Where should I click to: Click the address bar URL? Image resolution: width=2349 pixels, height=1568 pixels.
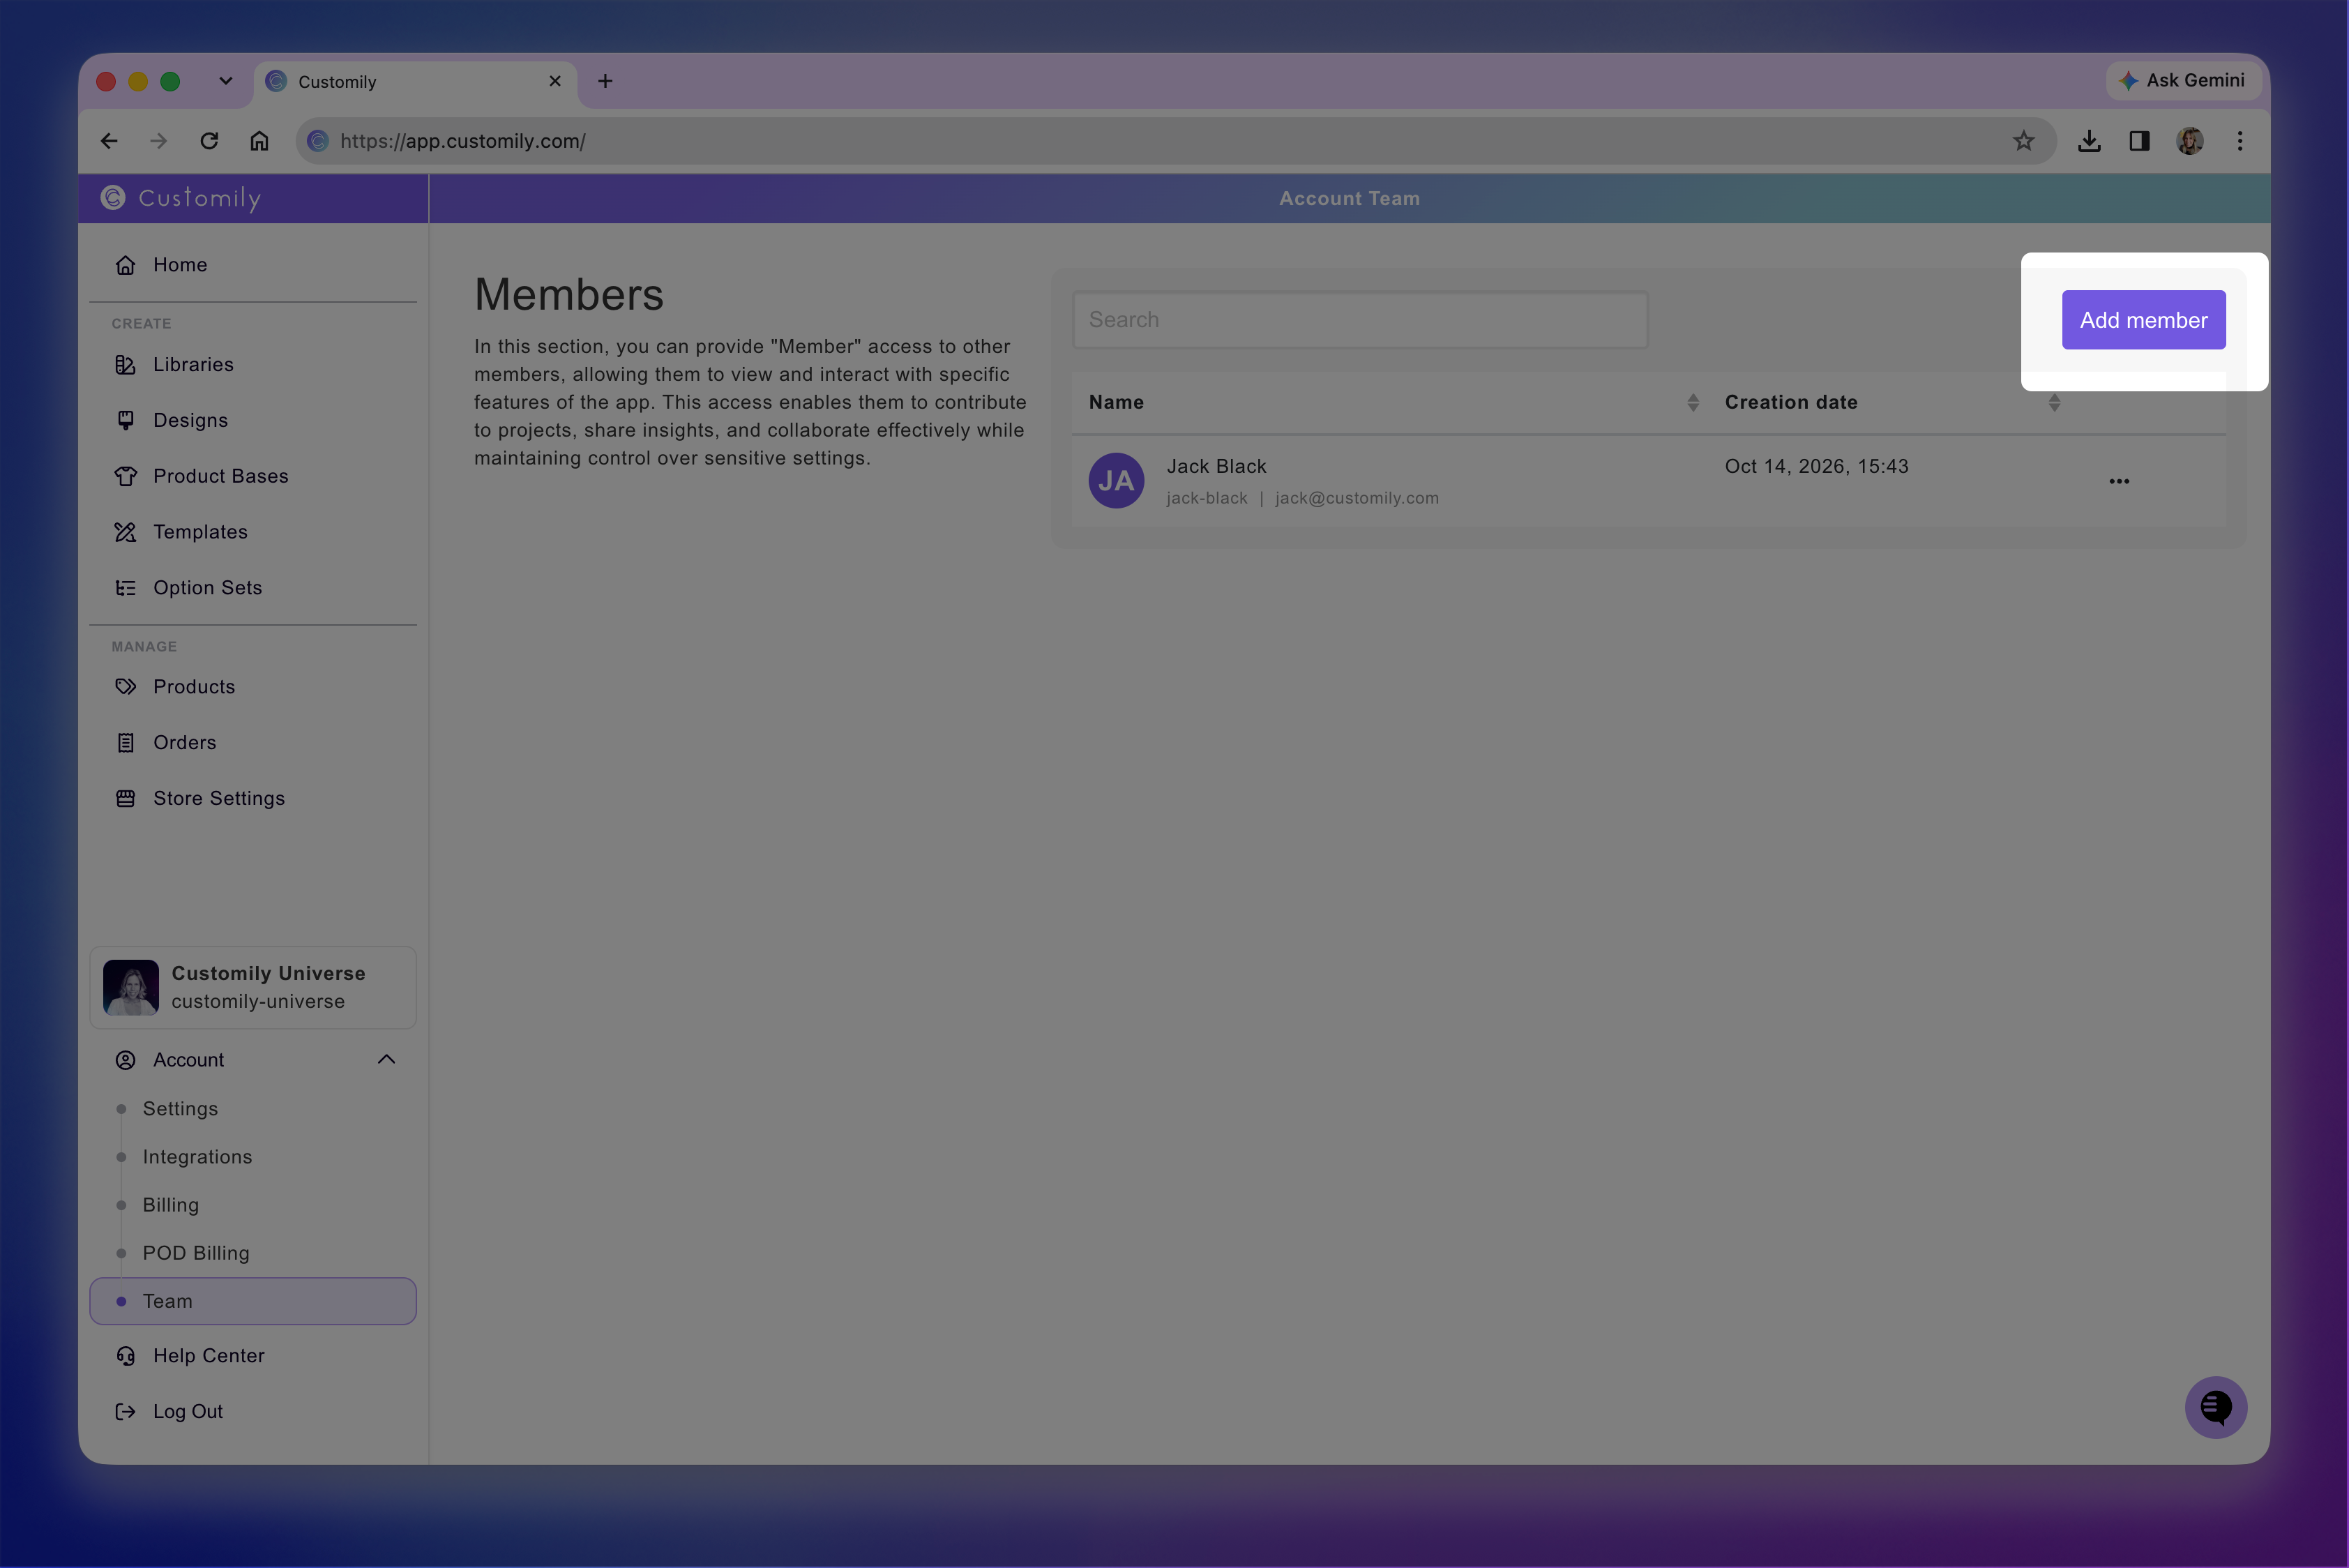point(463,141)
